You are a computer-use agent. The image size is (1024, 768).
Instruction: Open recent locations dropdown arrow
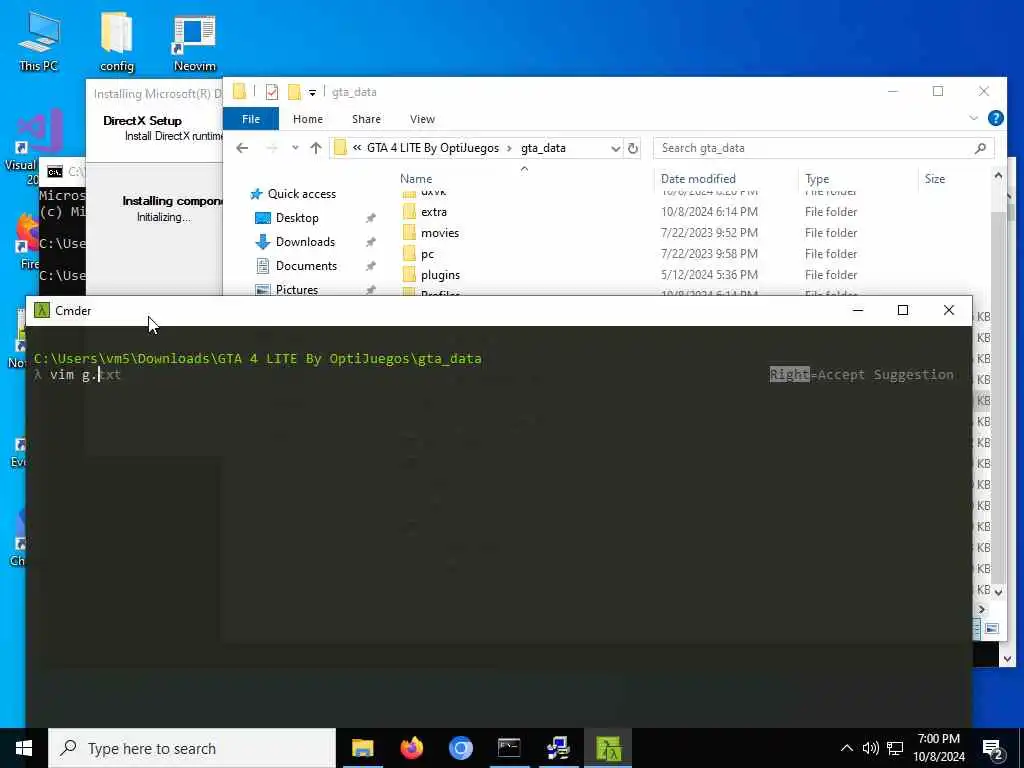[295, 148]
